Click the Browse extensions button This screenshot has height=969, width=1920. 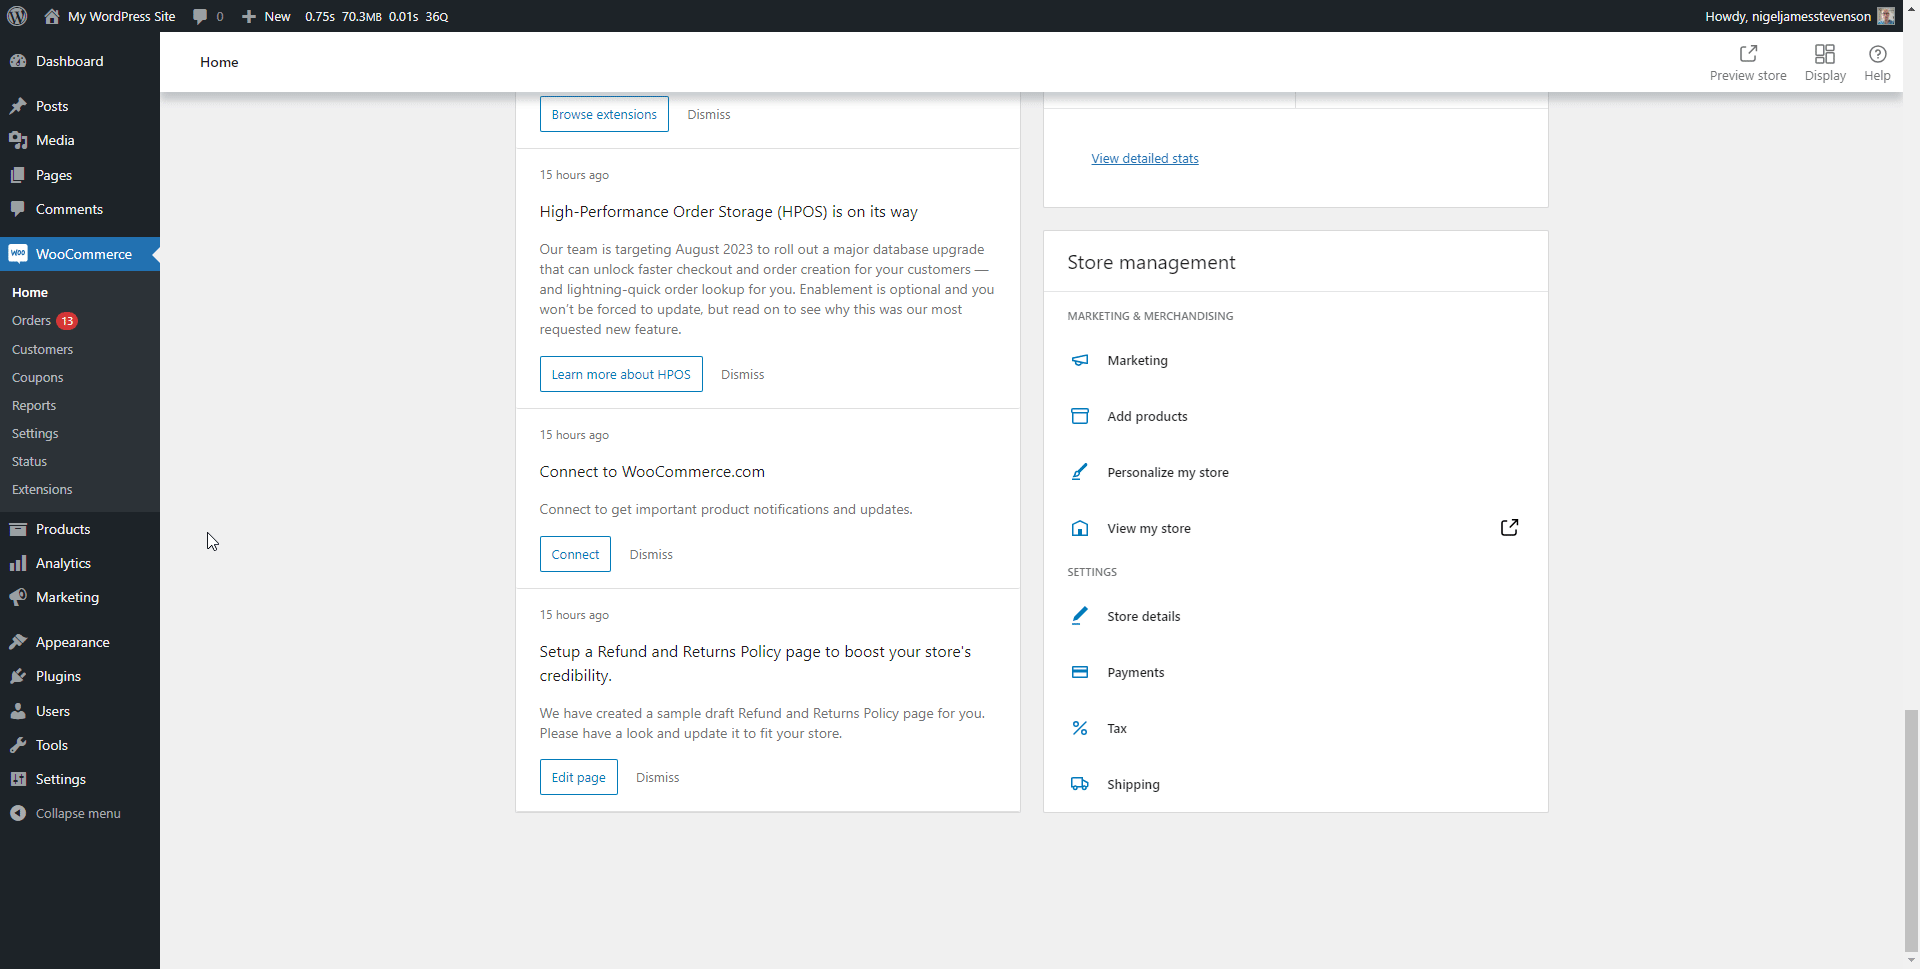tap(603, 114)
